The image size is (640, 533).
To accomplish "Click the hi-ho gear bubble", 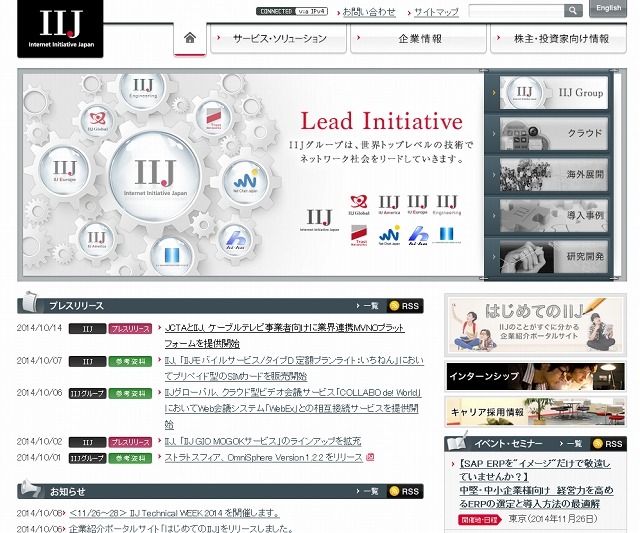I will pos(235,240).
